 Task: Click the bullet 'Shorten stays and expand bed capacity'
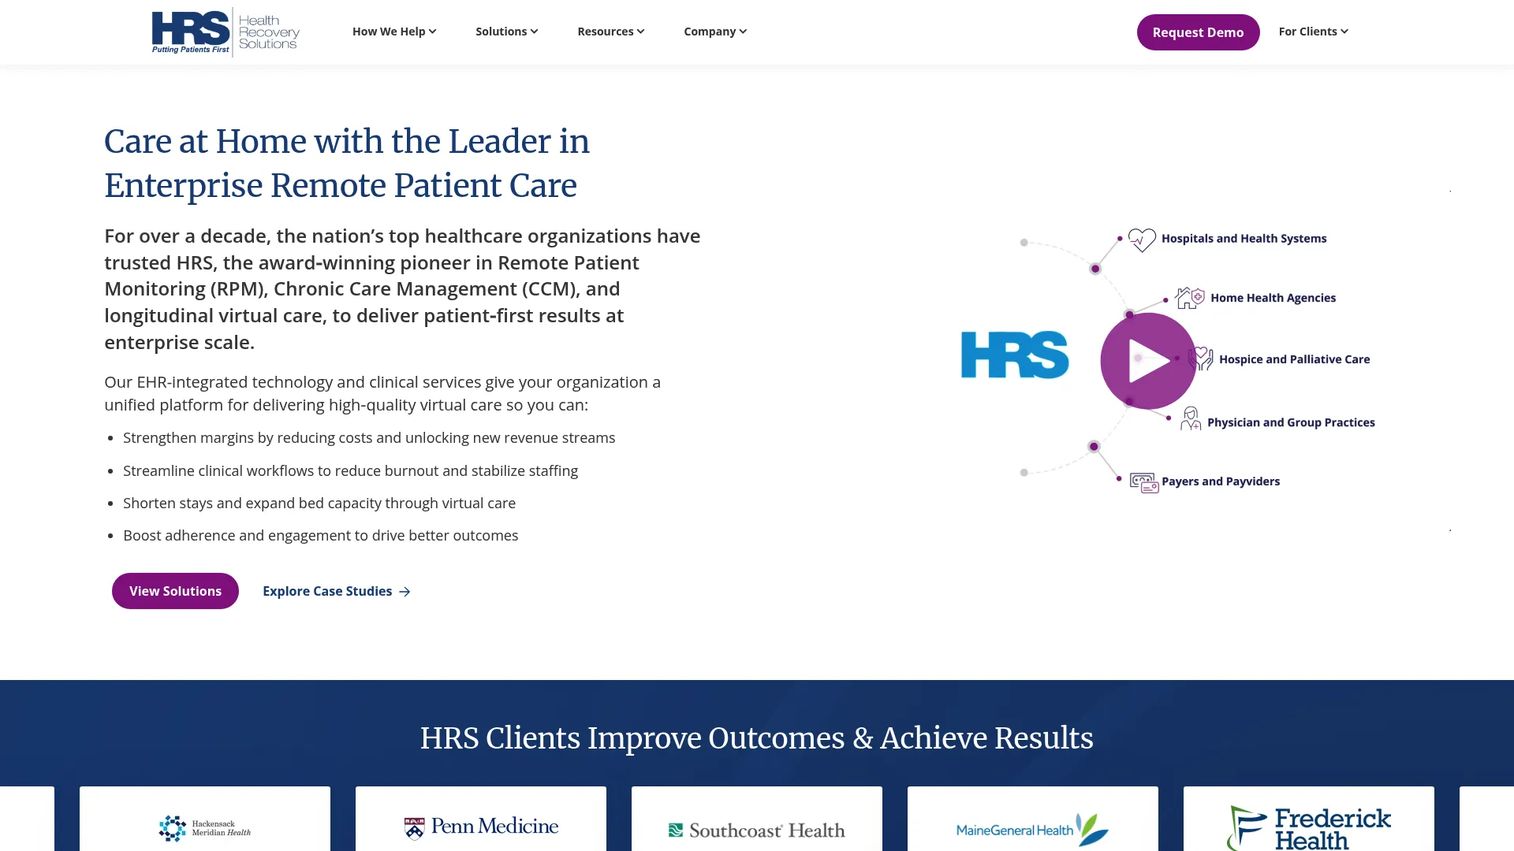coord(319,503)
